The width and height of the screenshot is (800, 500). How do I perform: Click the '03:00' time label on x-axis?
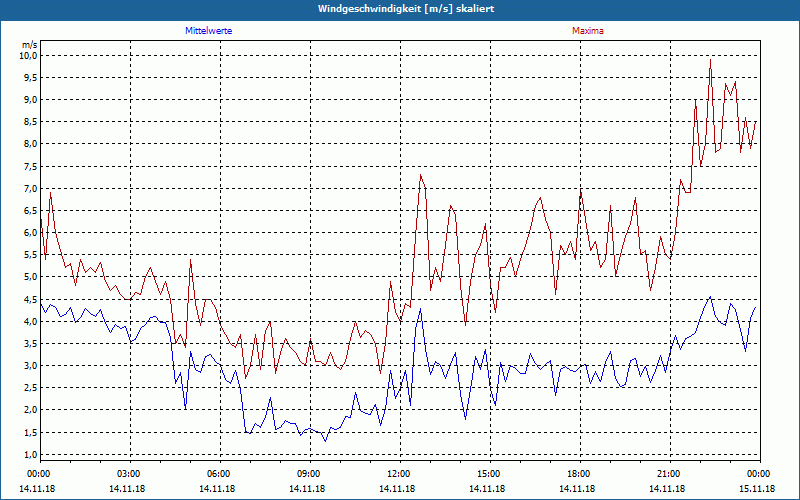pos(131,474)
